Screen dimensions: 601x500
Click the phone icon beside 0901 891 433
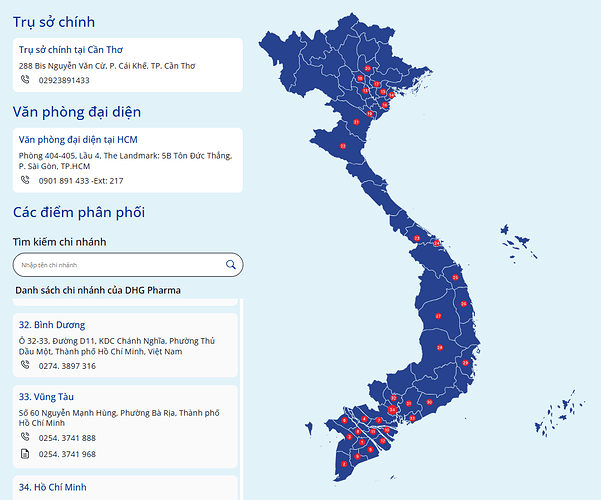[x=25, y=180]
